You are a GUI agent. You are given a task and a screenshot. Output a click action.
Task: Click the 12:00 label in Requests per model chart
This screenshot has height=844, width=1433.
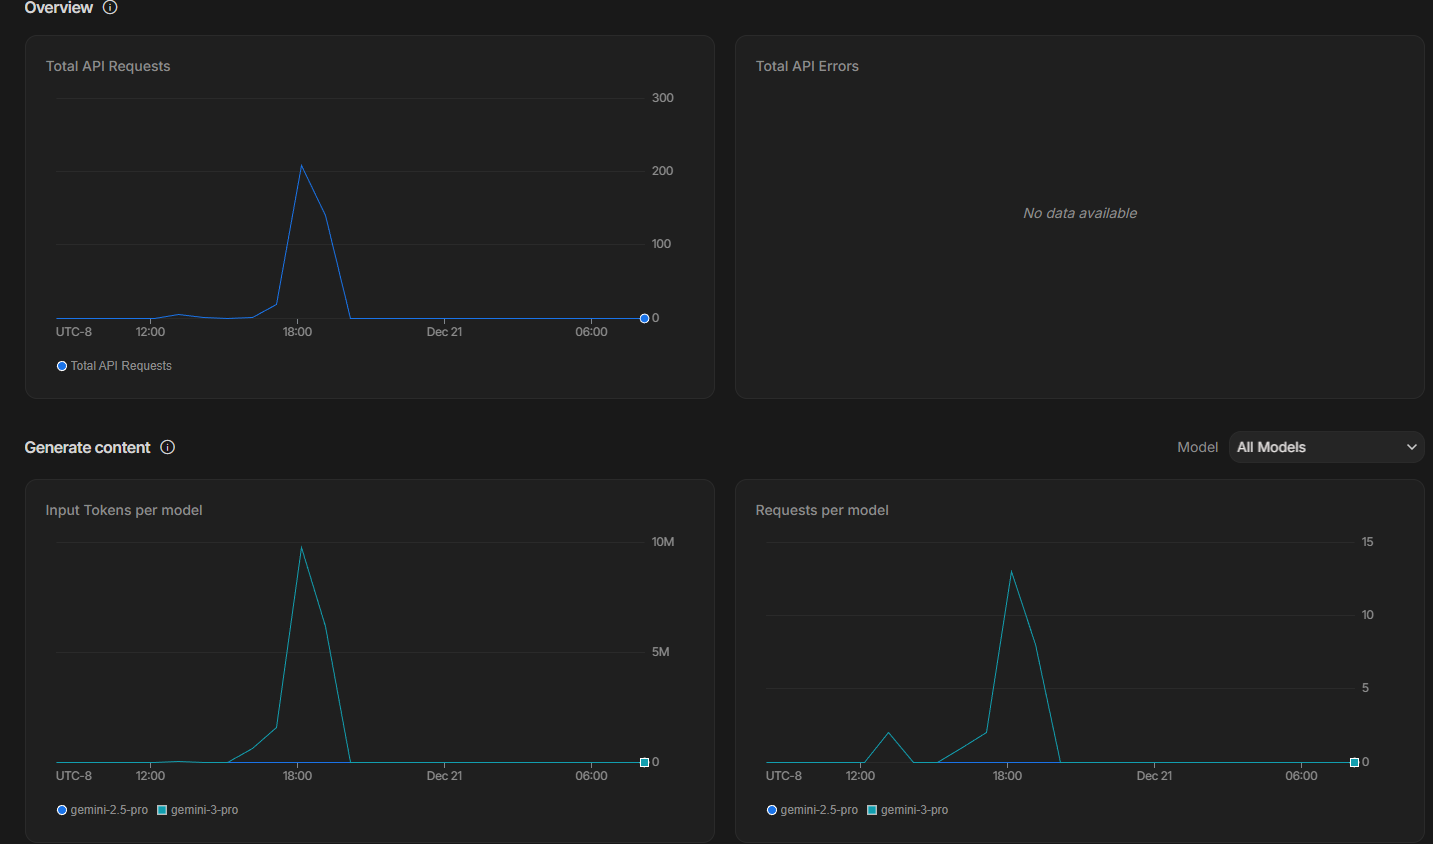pos(860,776)
